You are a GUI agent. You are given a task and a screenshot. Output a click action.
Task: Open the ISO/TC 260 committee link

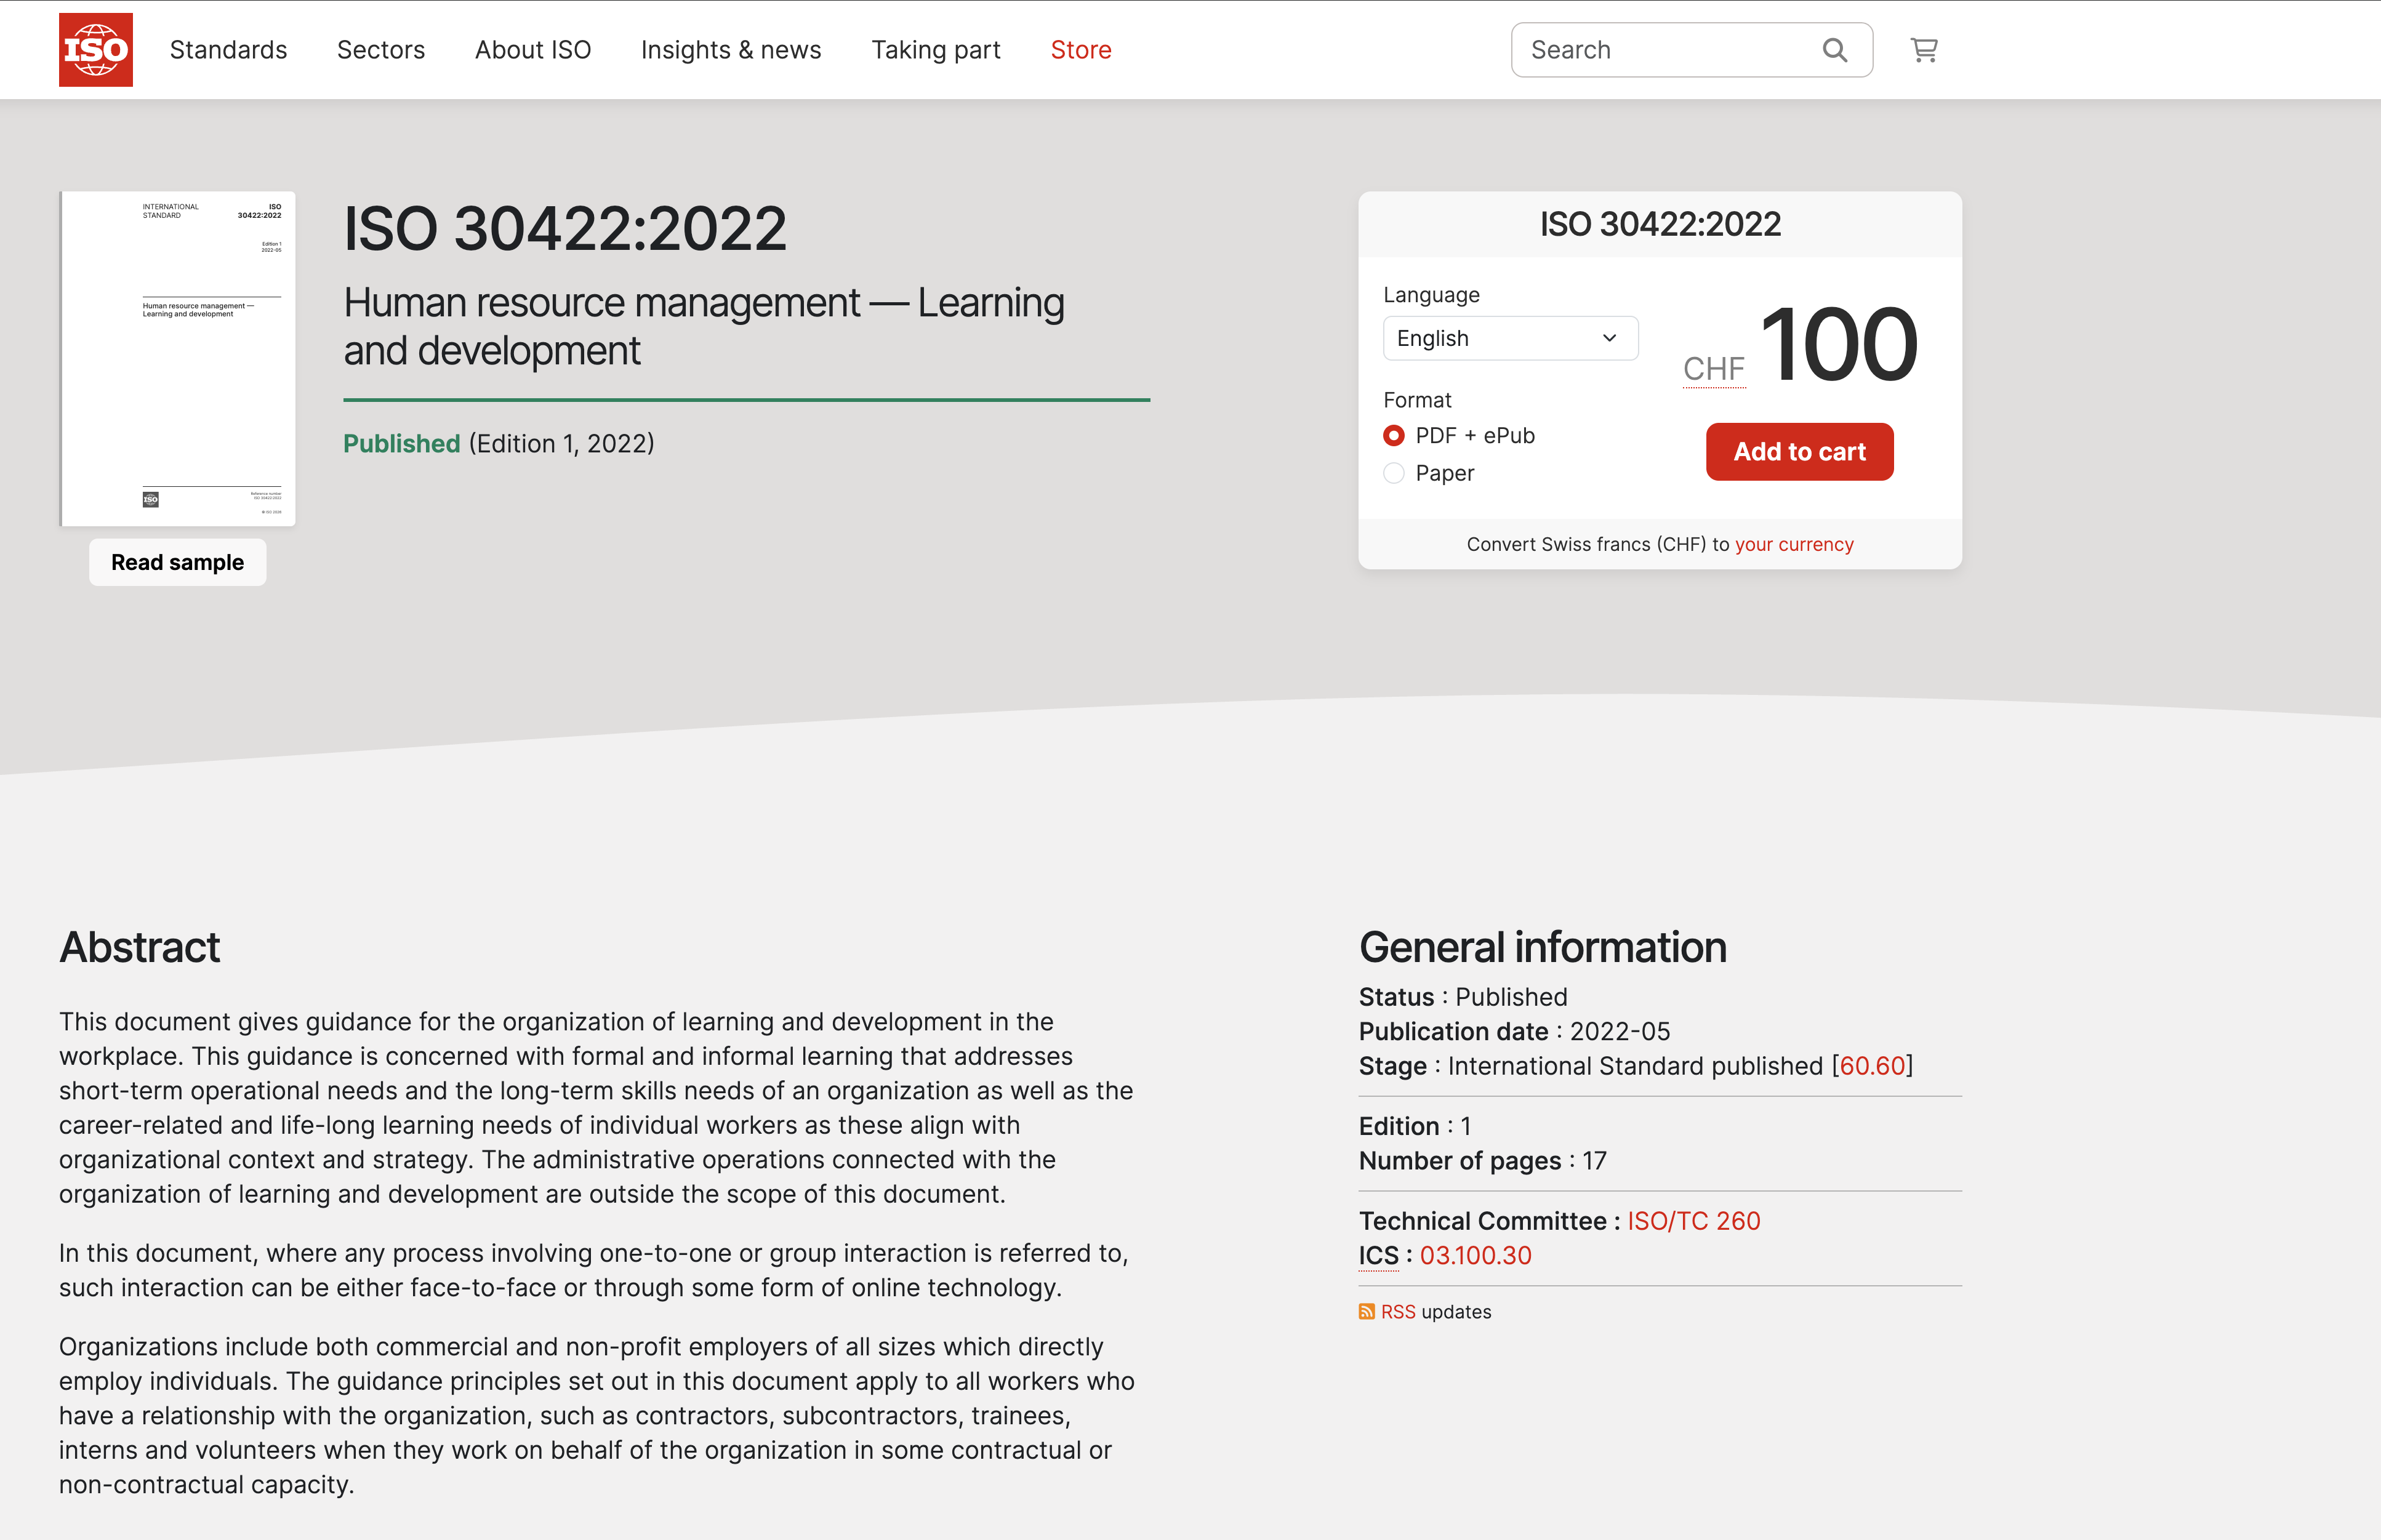click(x=1694, y=1221)
